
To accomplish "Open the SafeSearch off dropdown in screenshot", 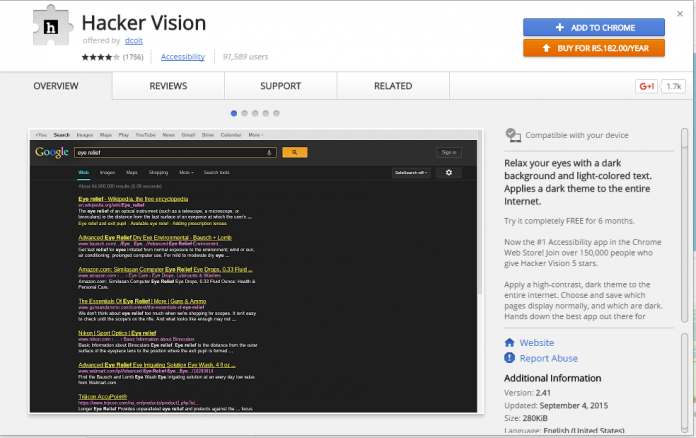I will pyautogui.click(x=411, y=172).
